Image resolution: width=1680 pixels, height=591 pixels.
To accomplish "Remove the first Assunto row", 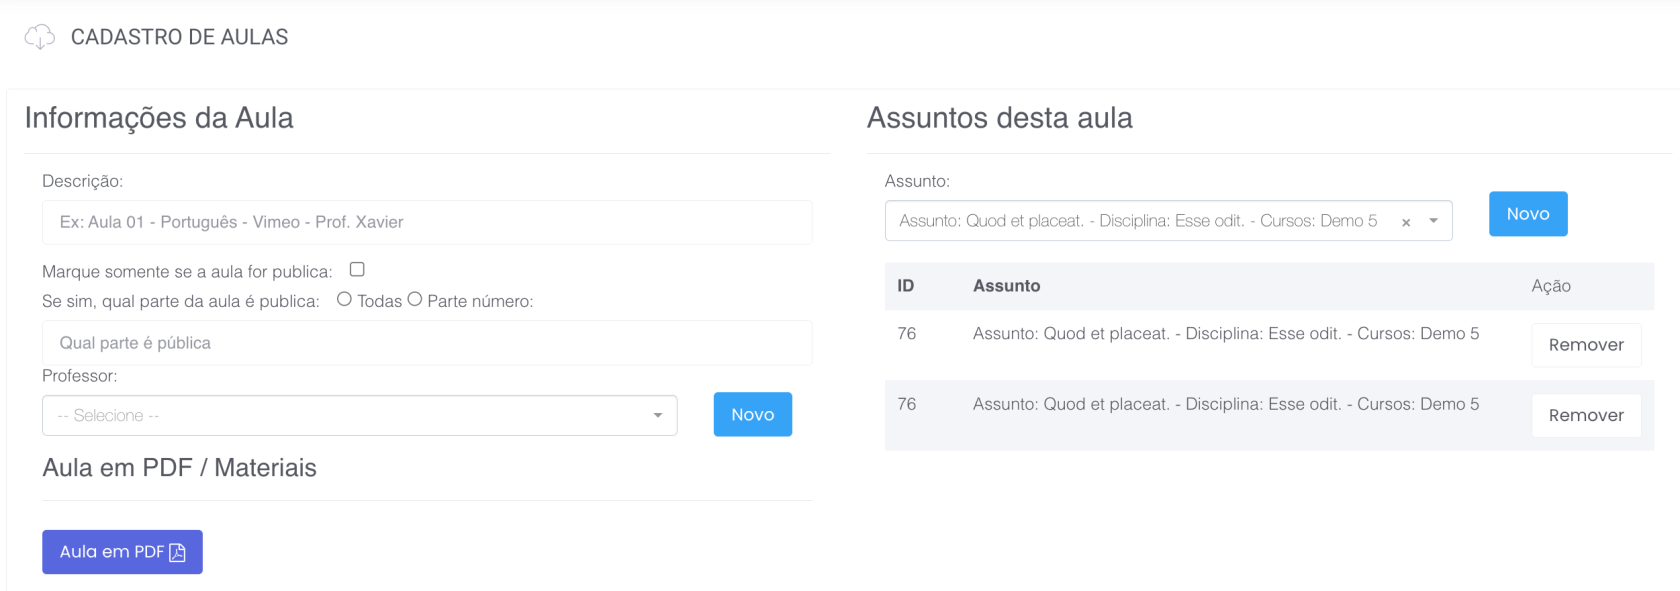I will point(1585,345).
